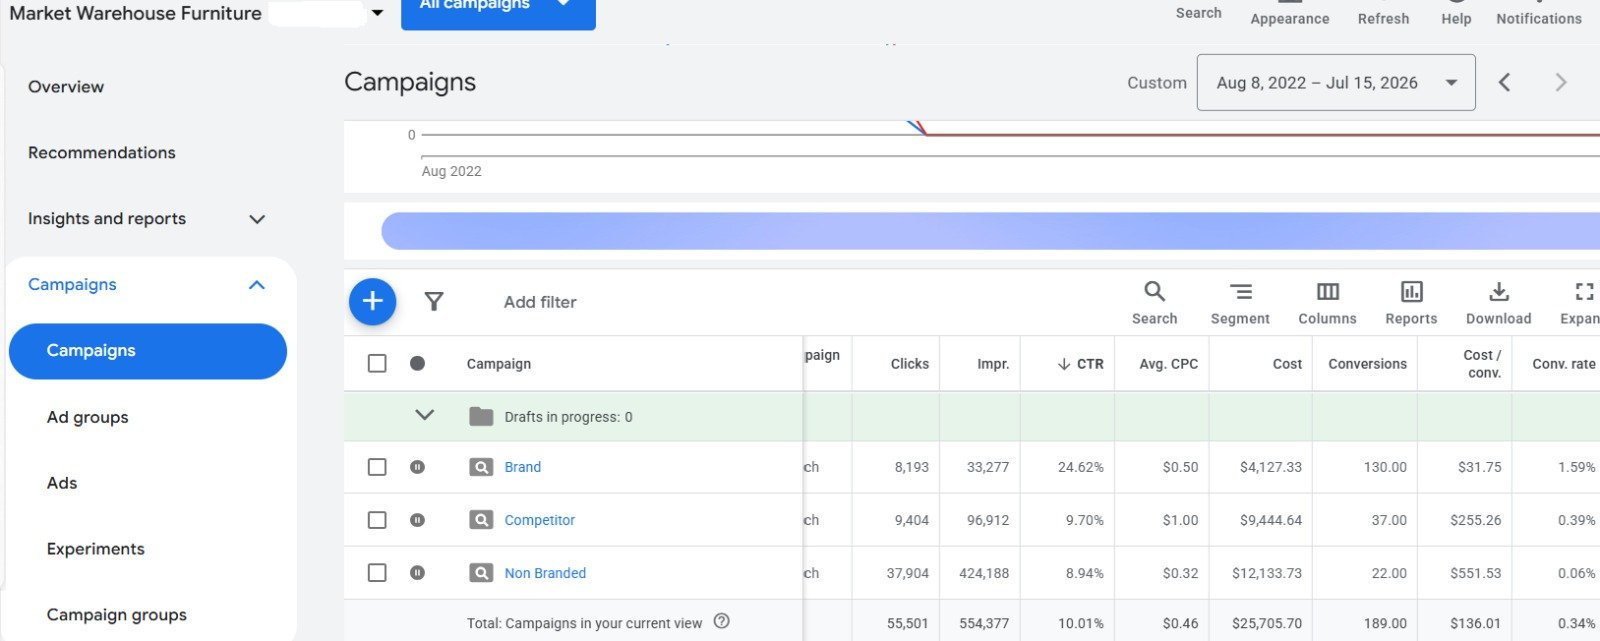
Task: Check the Competitor campaign checkbox
Action: point(377,520)
